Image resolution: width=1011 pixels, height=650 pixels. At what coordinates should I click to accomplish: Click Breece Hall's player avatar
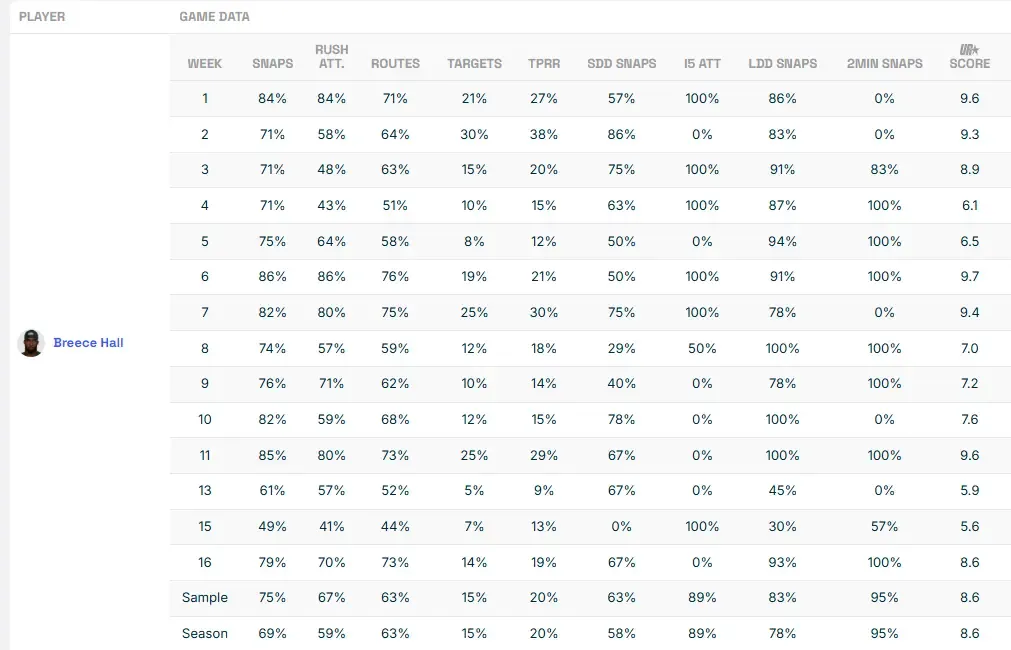31,343
